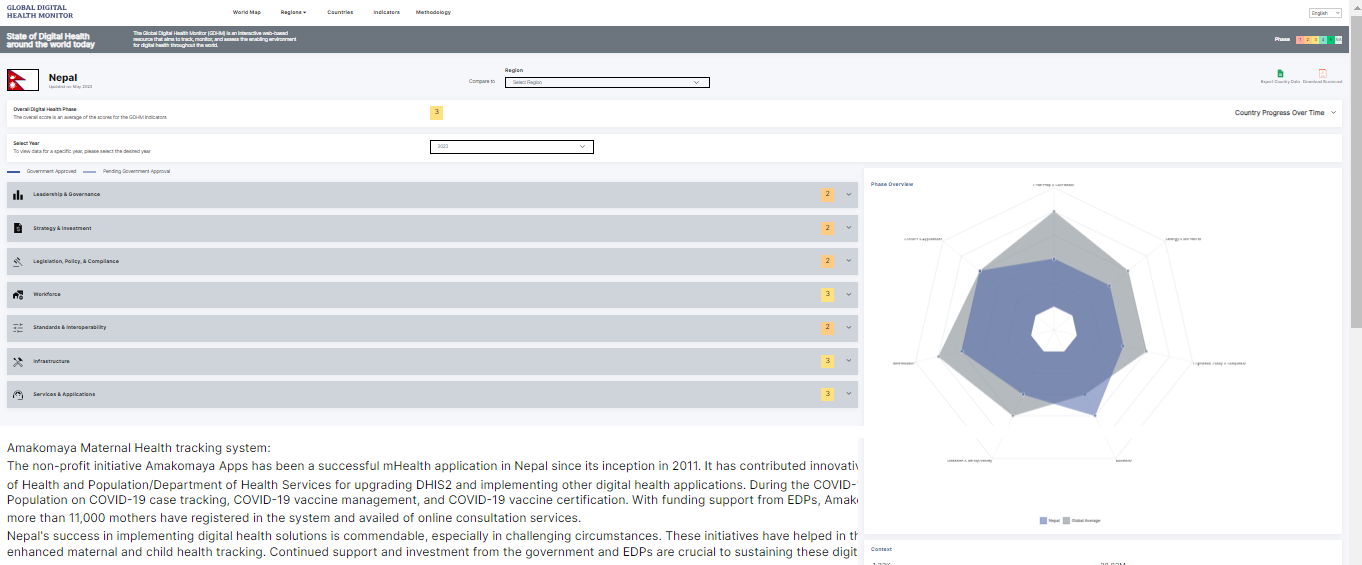Expand the Strategy & Investment row chevron
This screenshot has height=565, width=1362.
click(x=849, y=228)
